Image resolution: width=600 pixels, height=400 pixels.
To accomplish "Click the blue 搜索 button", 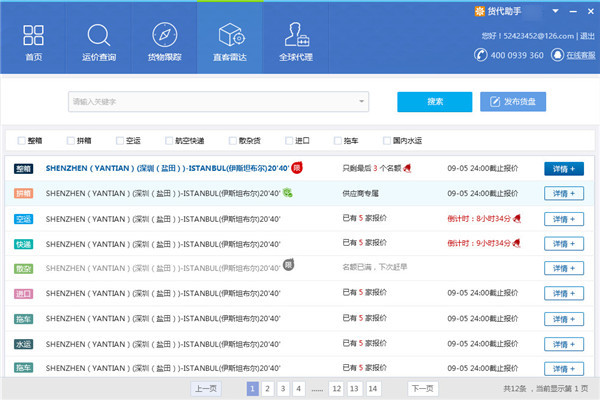I will 434,102.
